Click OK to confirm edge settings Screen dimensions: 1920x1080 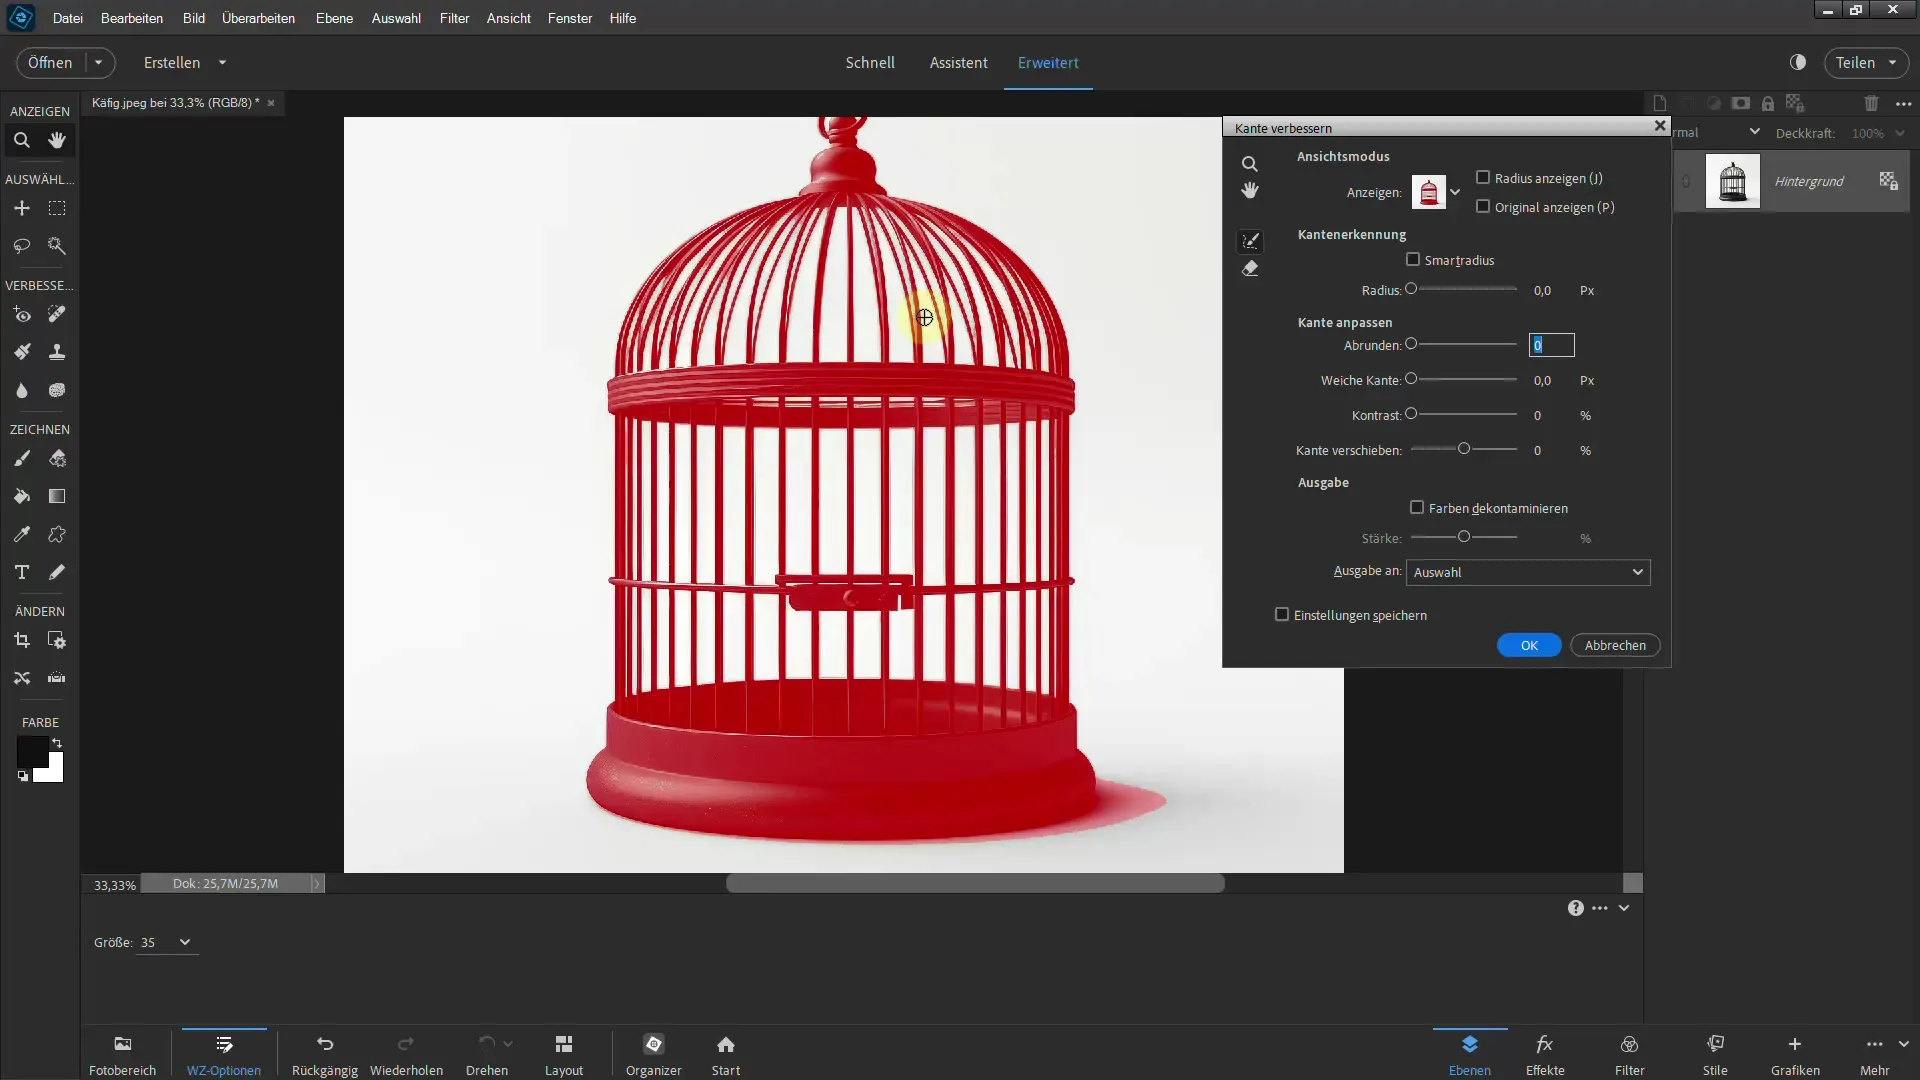(1528, 645)
